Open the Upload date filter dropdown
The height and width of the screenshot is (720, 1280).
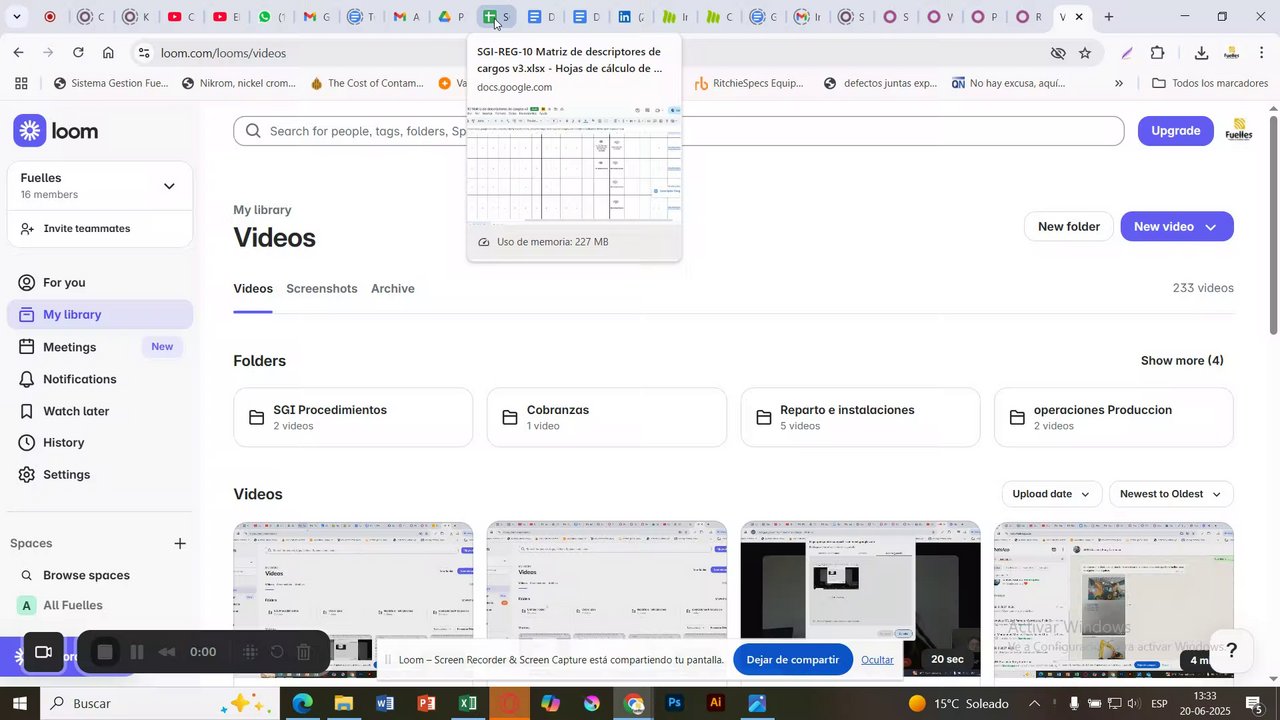point(1052,494)
